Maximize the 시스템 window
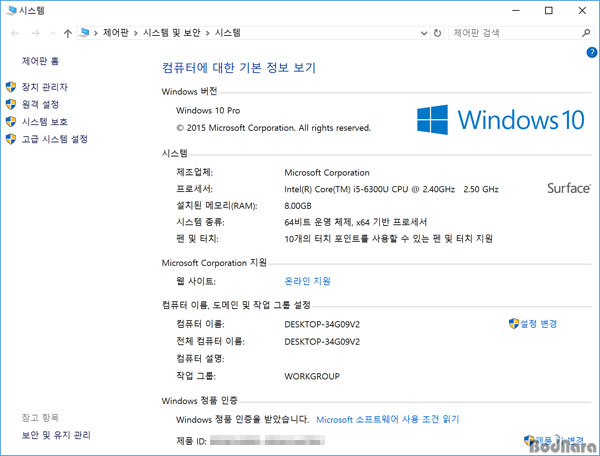The image size is (600, 456). [549, 10]
